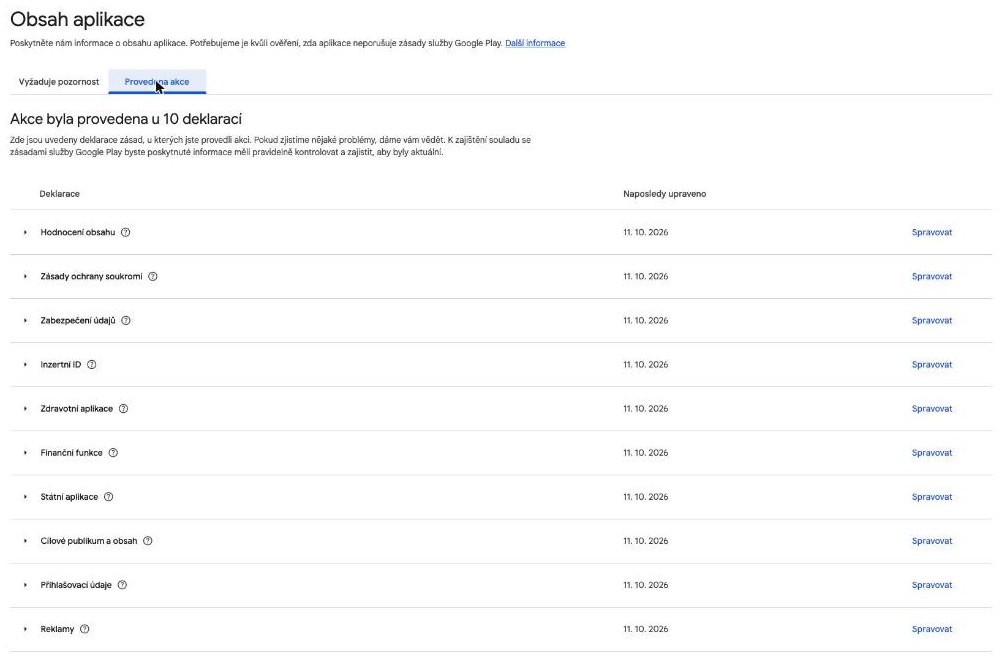Open help icon next to Zdravotní aplikace
Viewport: 1000px width, 658px height.
(123, 409)
